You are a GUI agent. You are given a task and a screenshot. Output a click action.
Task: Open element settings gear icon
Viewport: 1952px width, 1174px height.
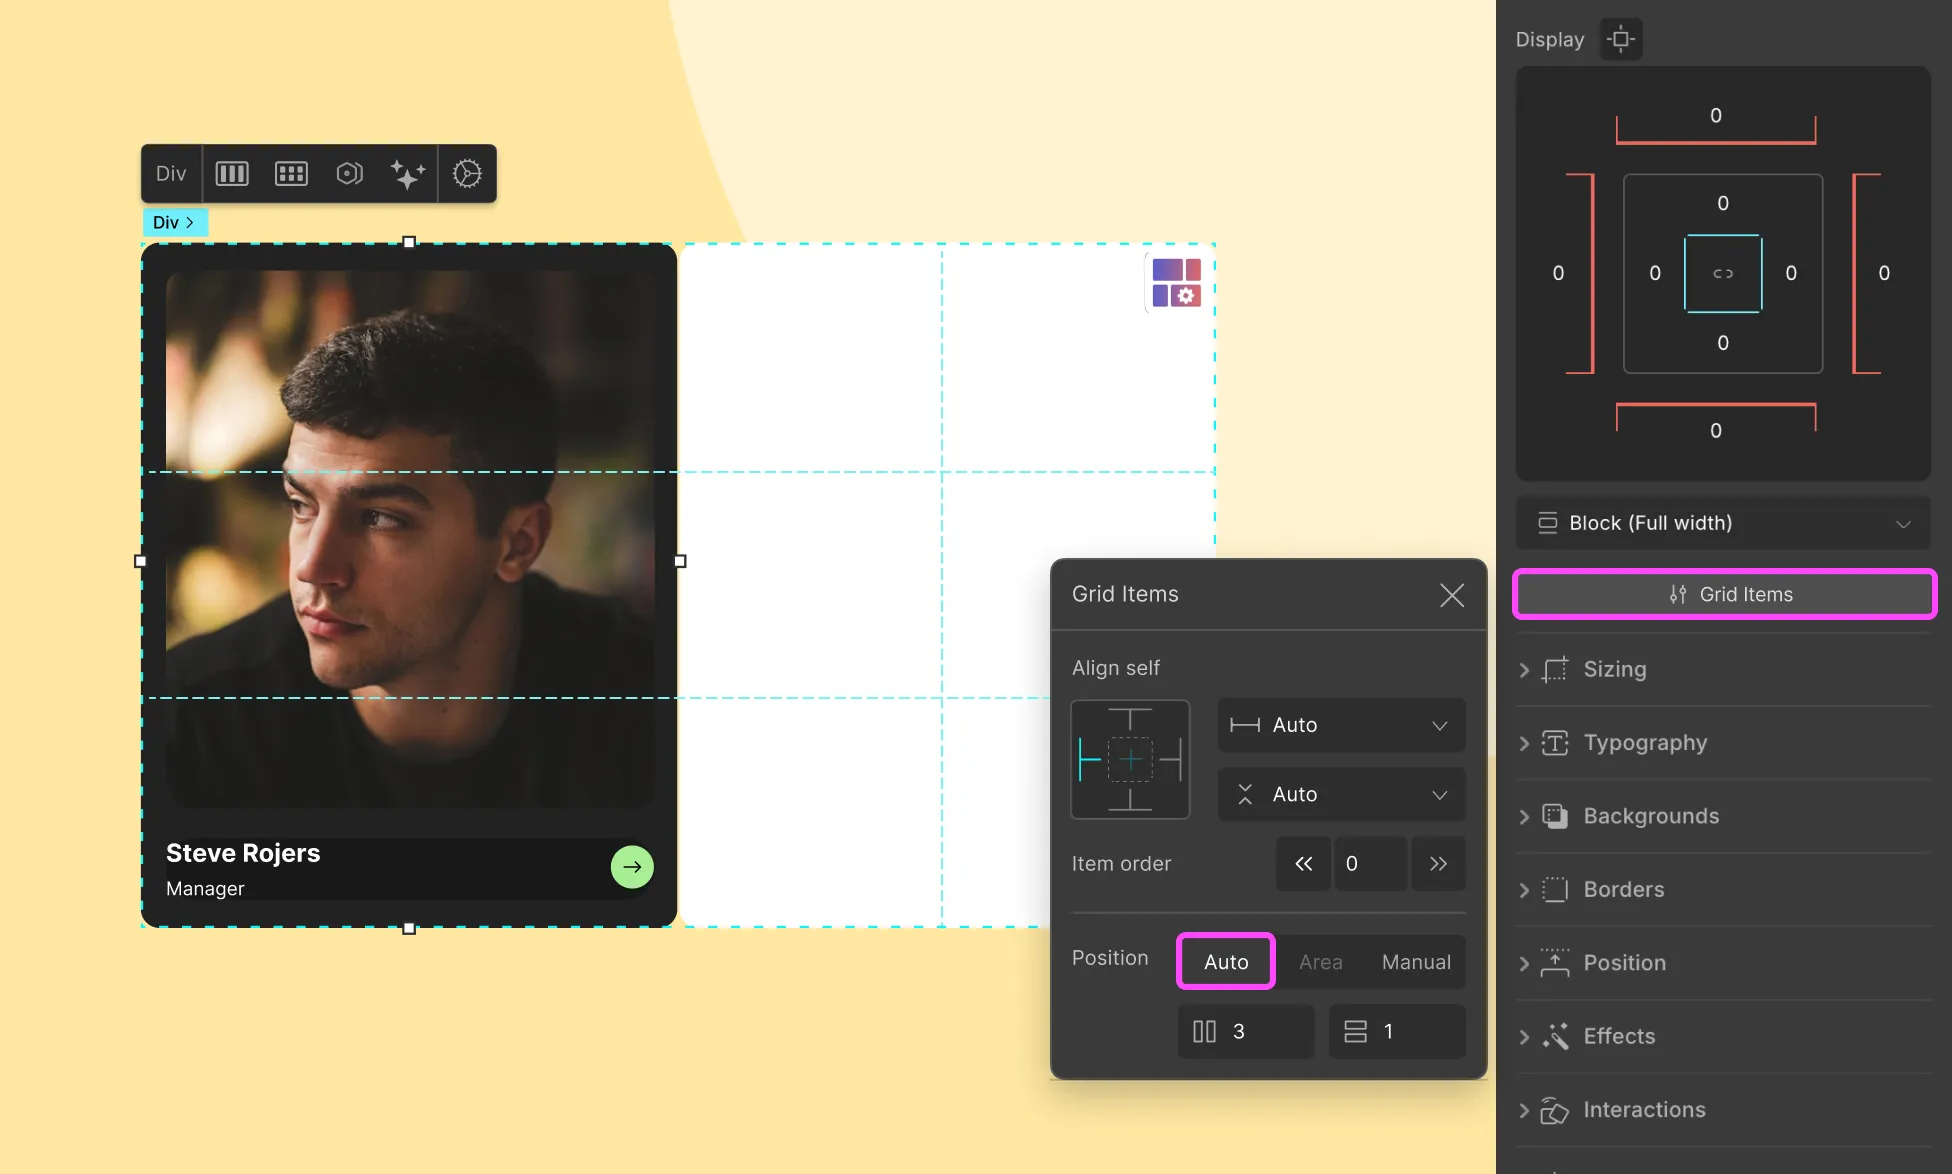pyautogui.click(x=467, y=173)
